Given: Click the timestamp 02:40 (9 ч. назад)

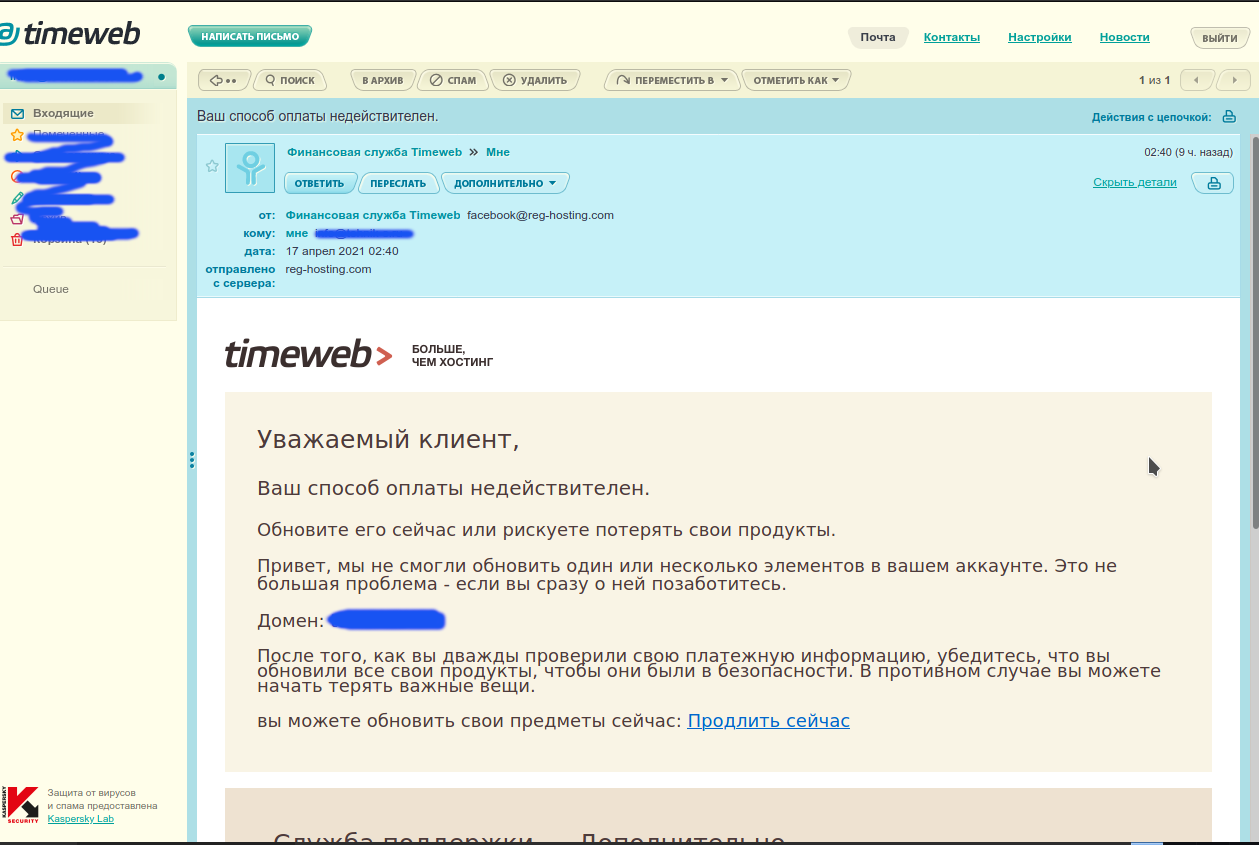Looking at the screenshot, I should (1188, 152).
